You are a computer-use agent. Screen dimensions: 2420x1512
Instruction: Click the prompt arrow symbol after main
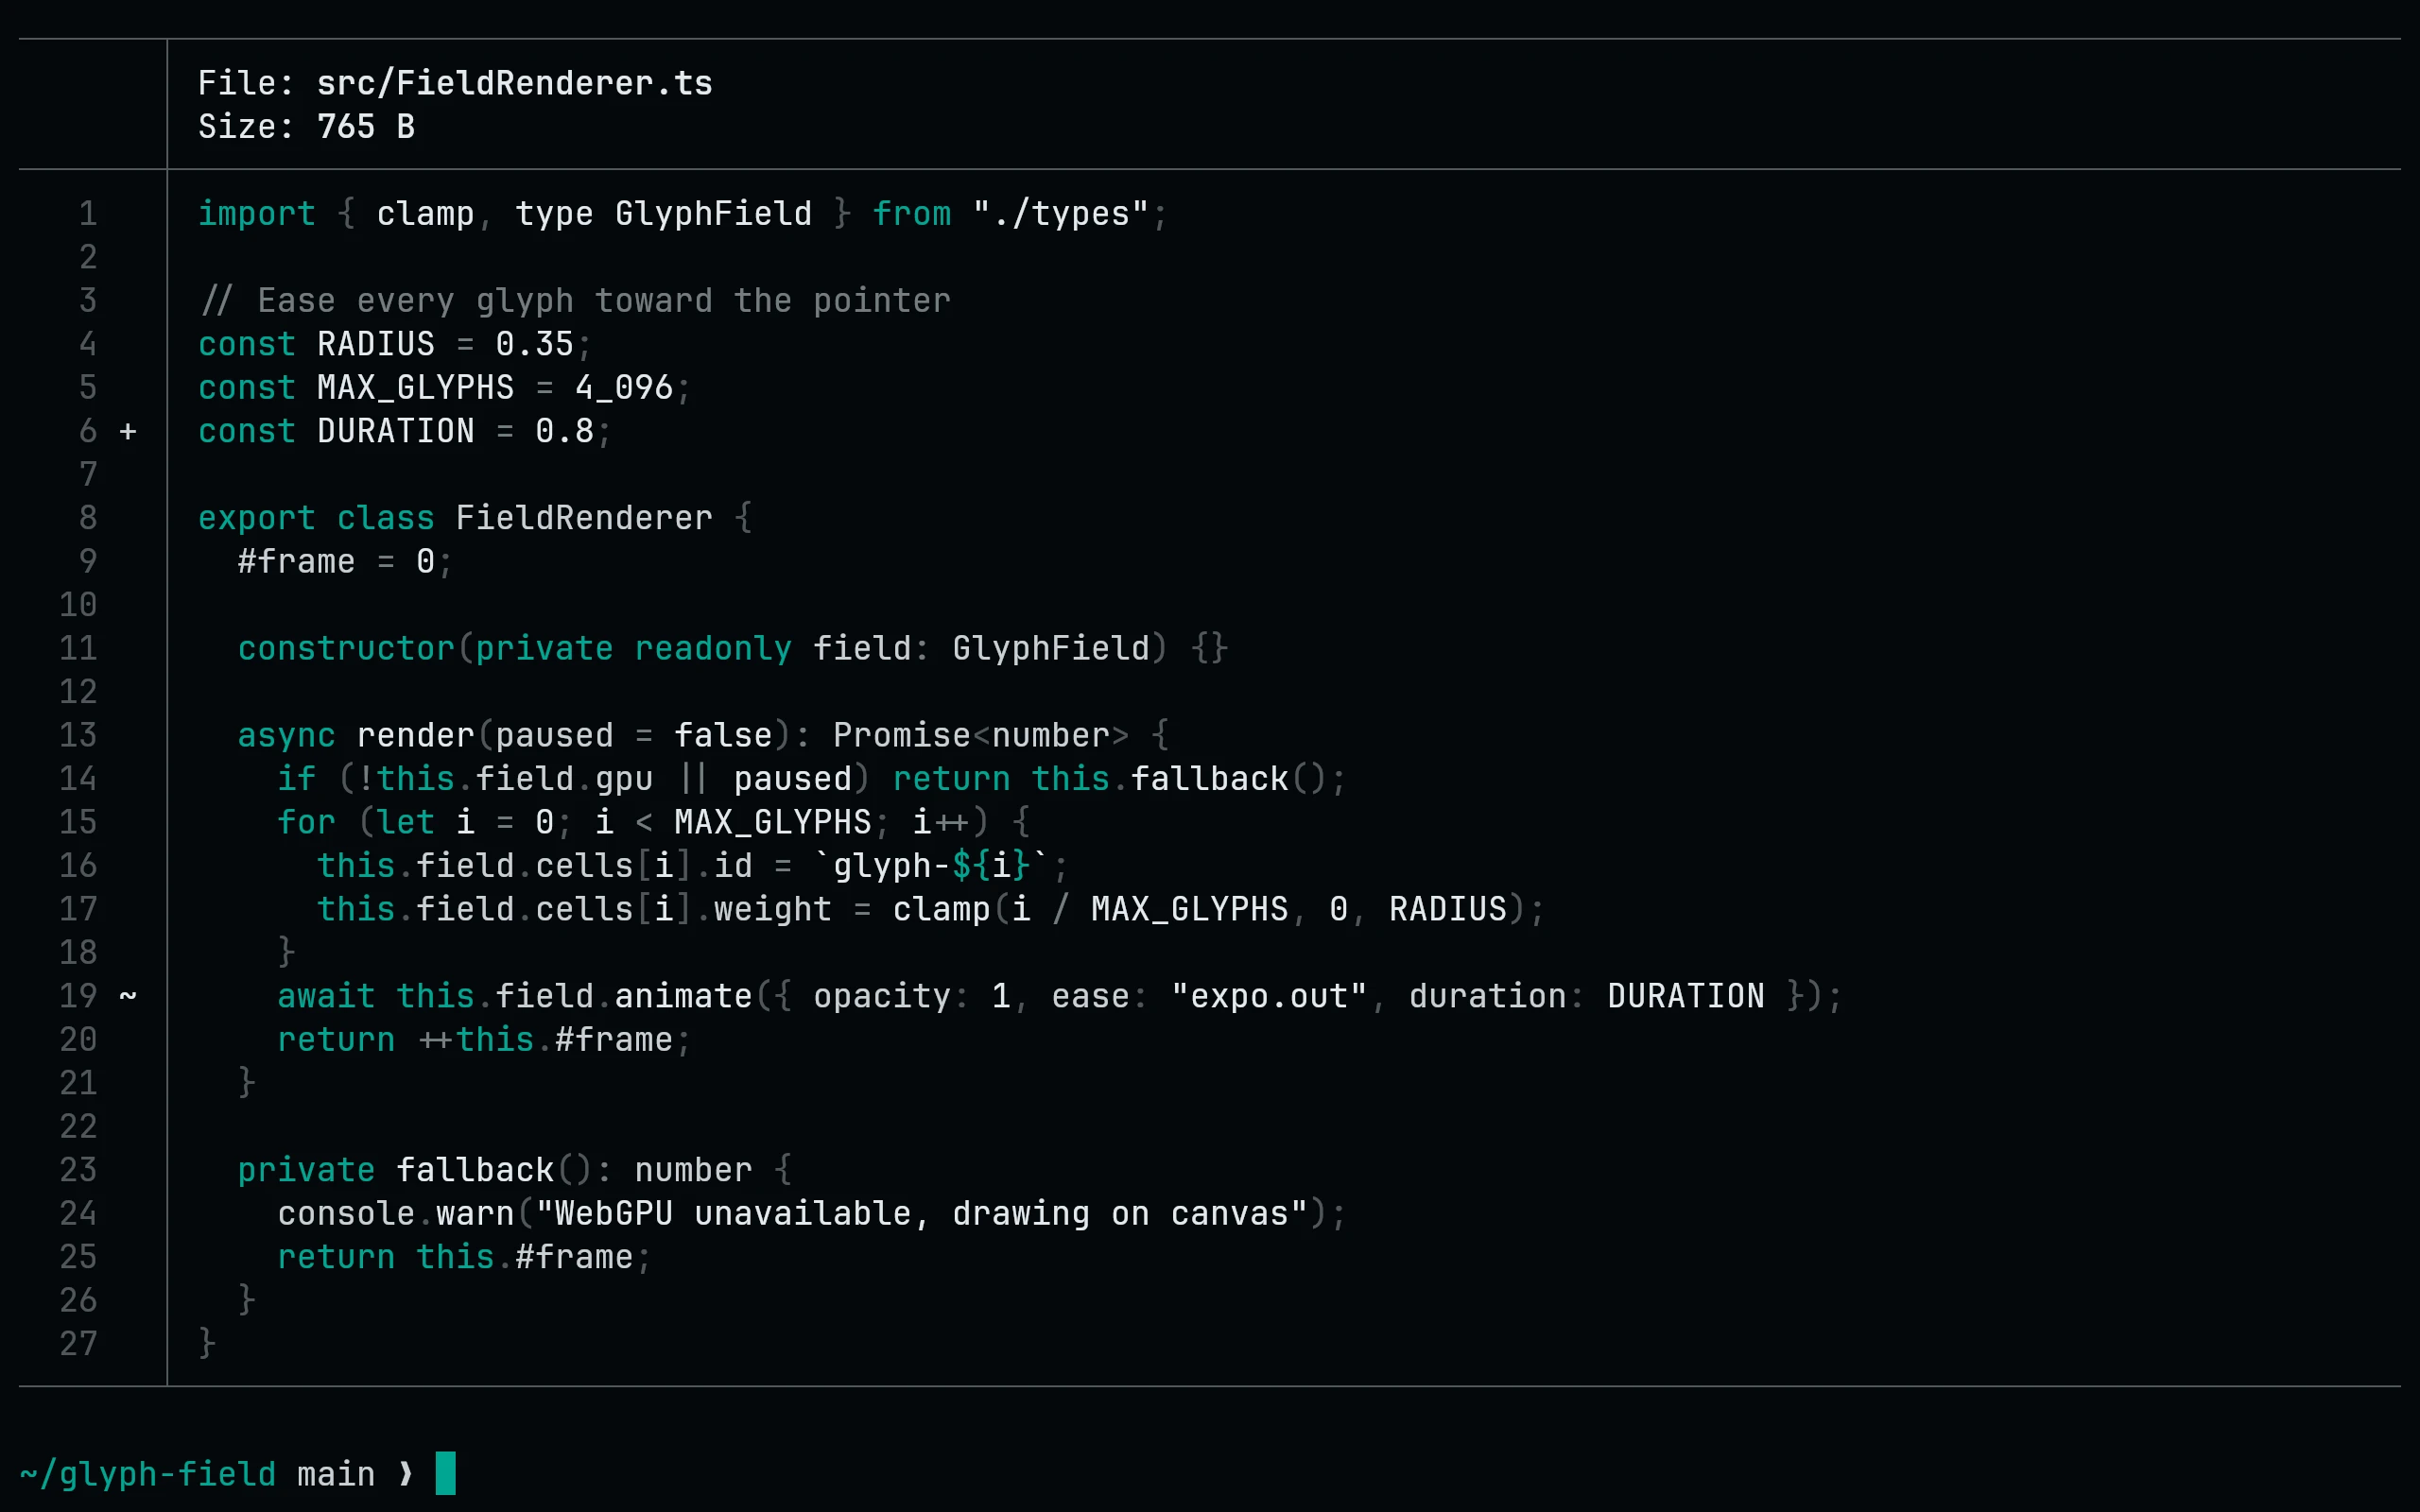[x=406, y=1474]
